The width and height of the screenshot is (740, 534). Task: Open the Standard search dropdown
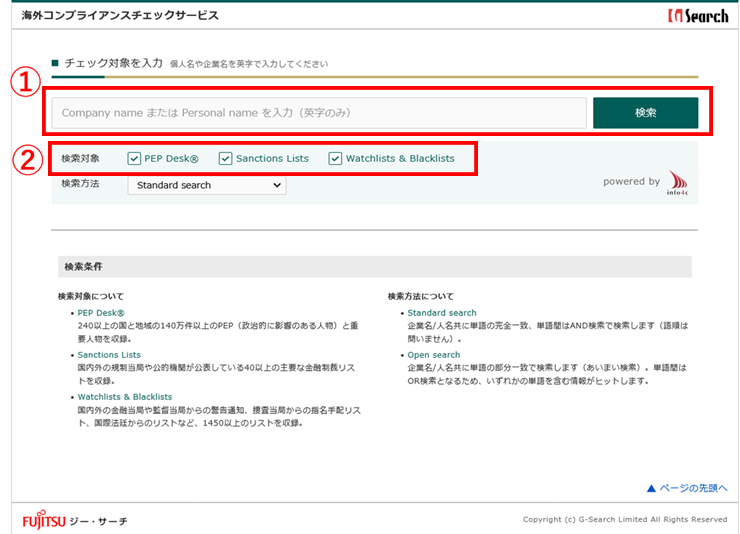point(206,185)
